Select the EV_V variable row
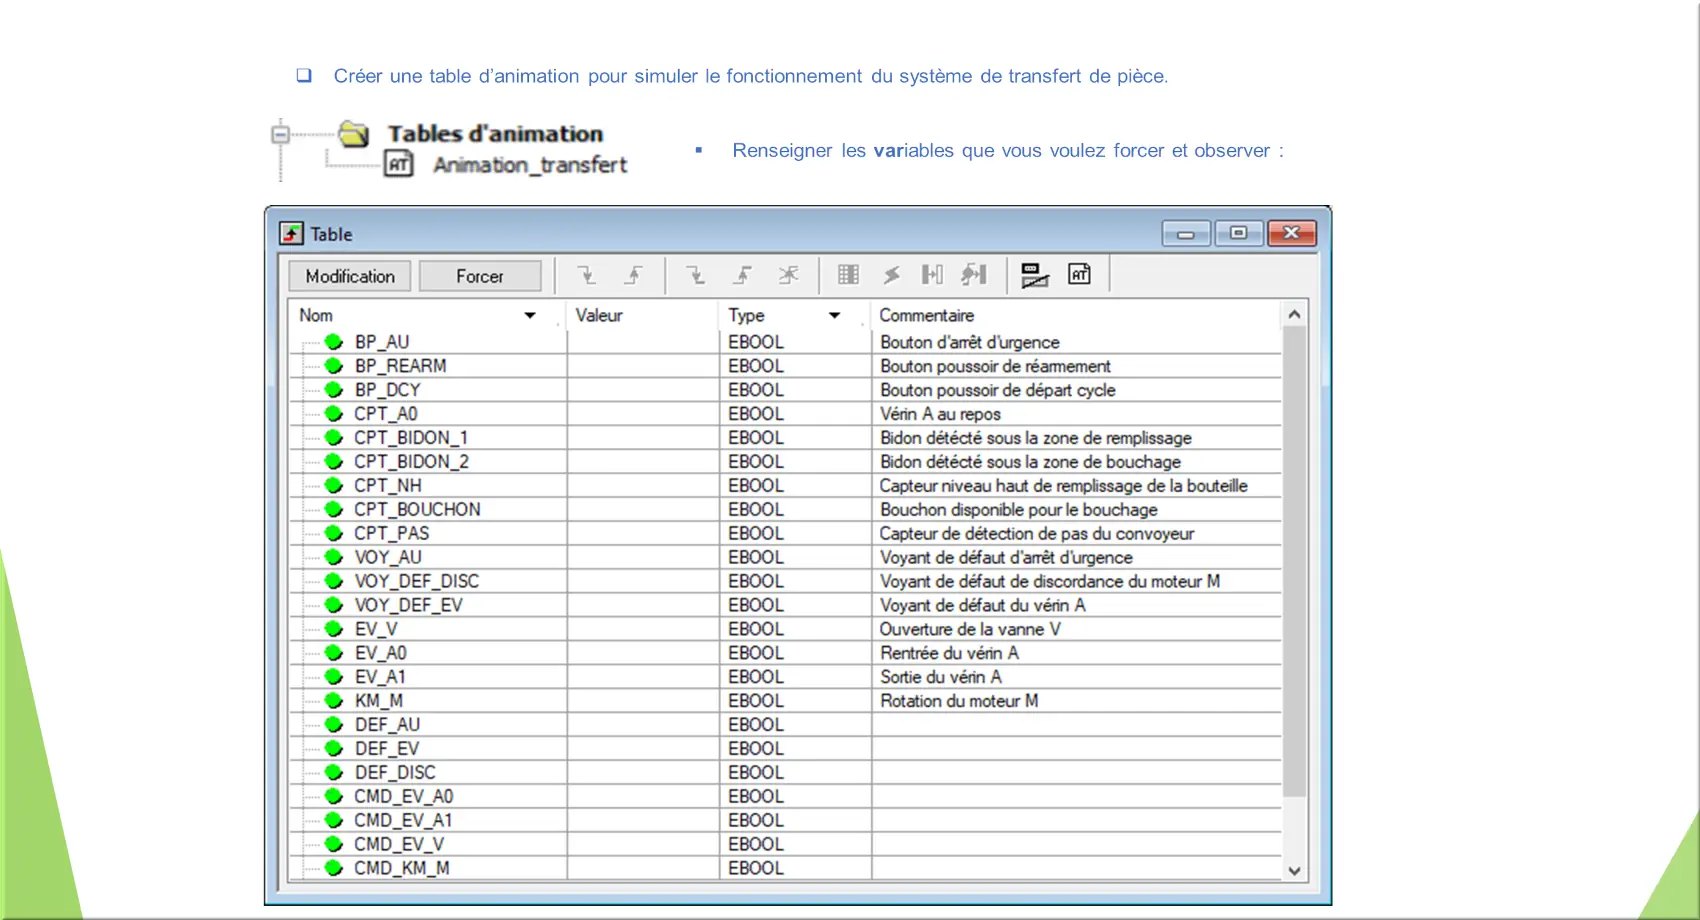This screenshot has height=920, width=1700. [x=785, y=630]
